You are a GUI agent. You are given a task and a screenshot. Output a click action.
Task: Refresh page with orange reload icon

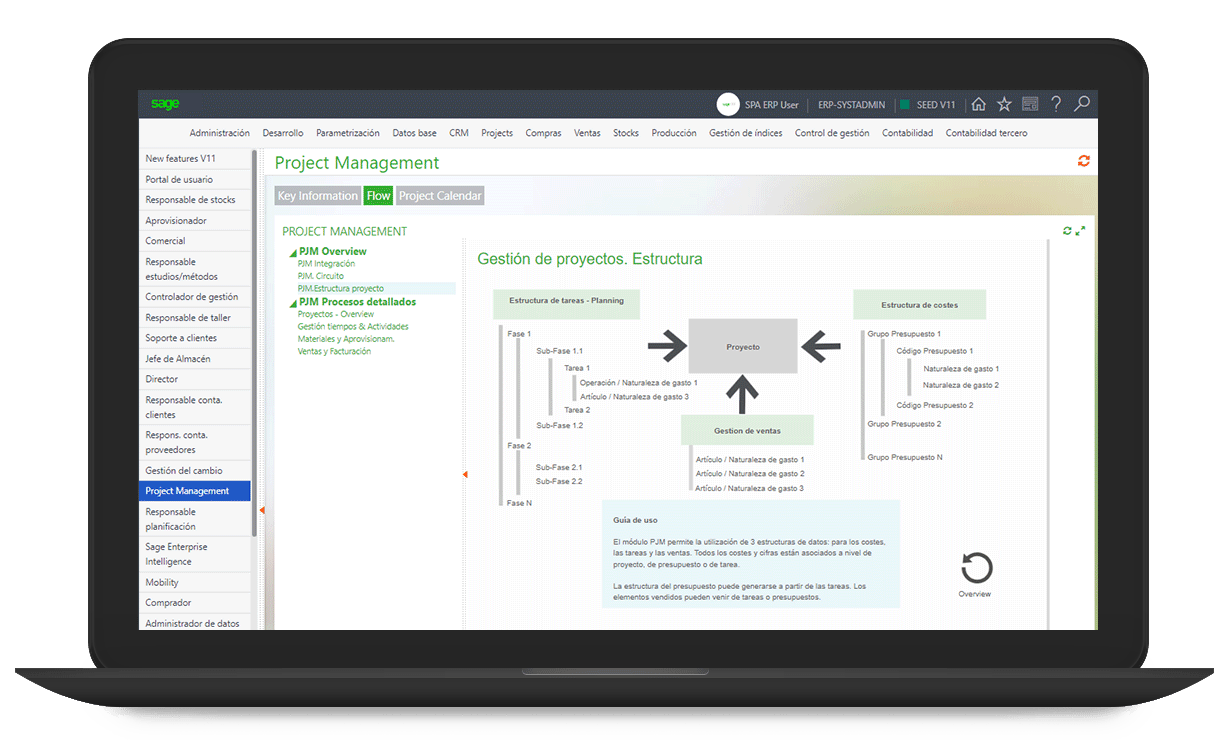(1084, 161)
